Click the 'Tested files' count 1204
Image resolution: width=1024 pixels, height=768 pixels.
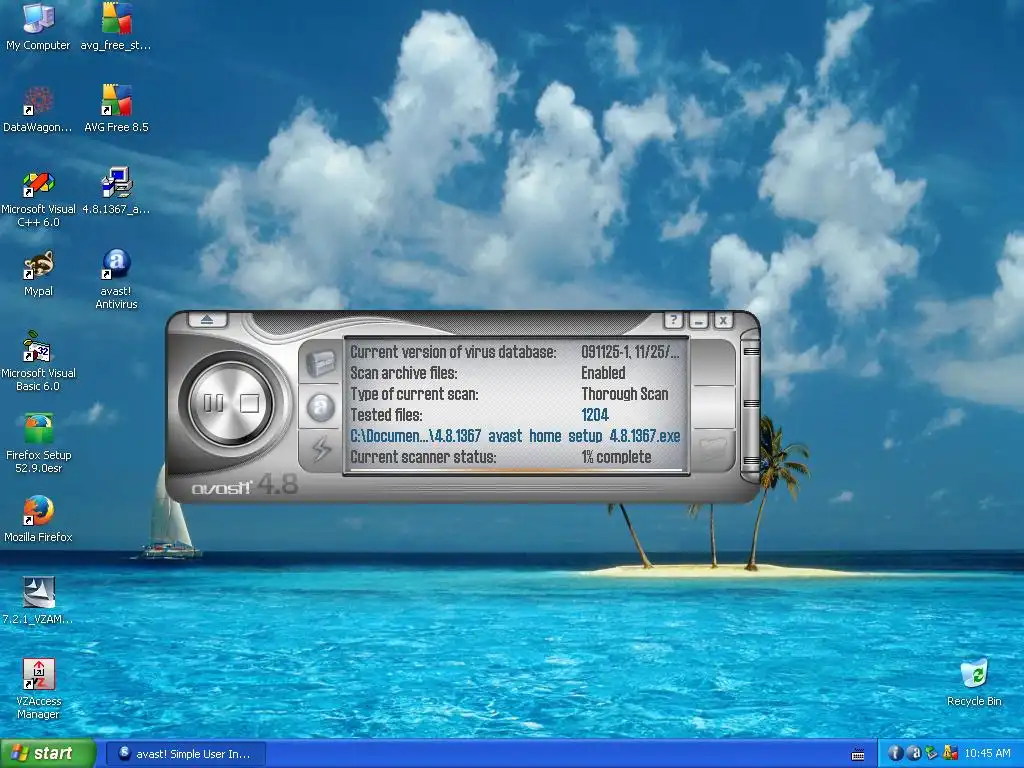point(595,415)
